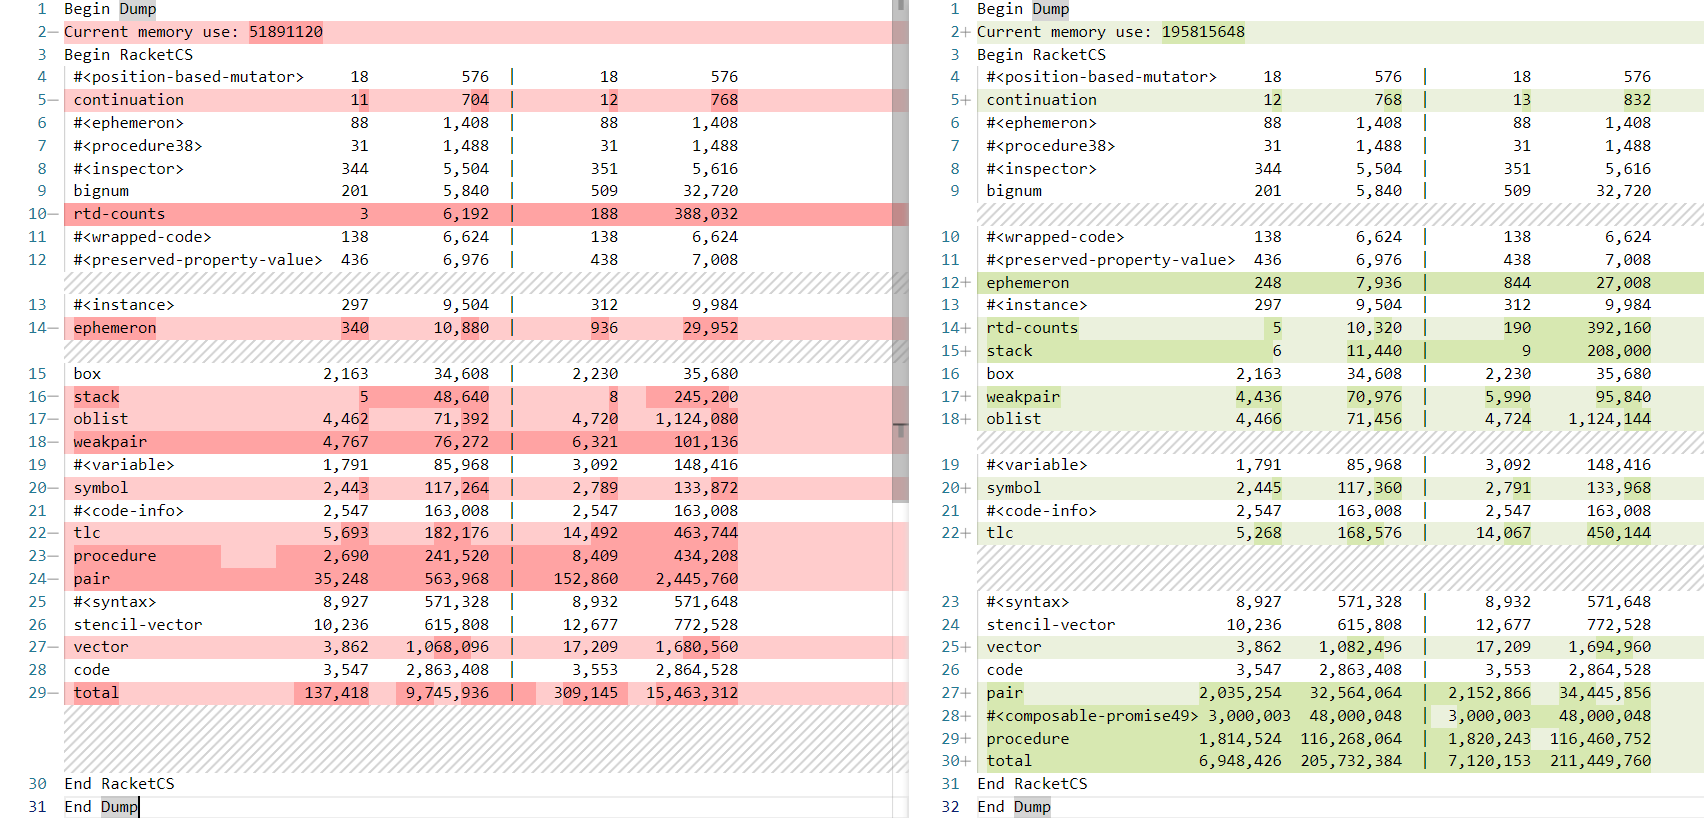Select 'continuation' in the right pane
1704x818 pixels.
[1042, 100]
